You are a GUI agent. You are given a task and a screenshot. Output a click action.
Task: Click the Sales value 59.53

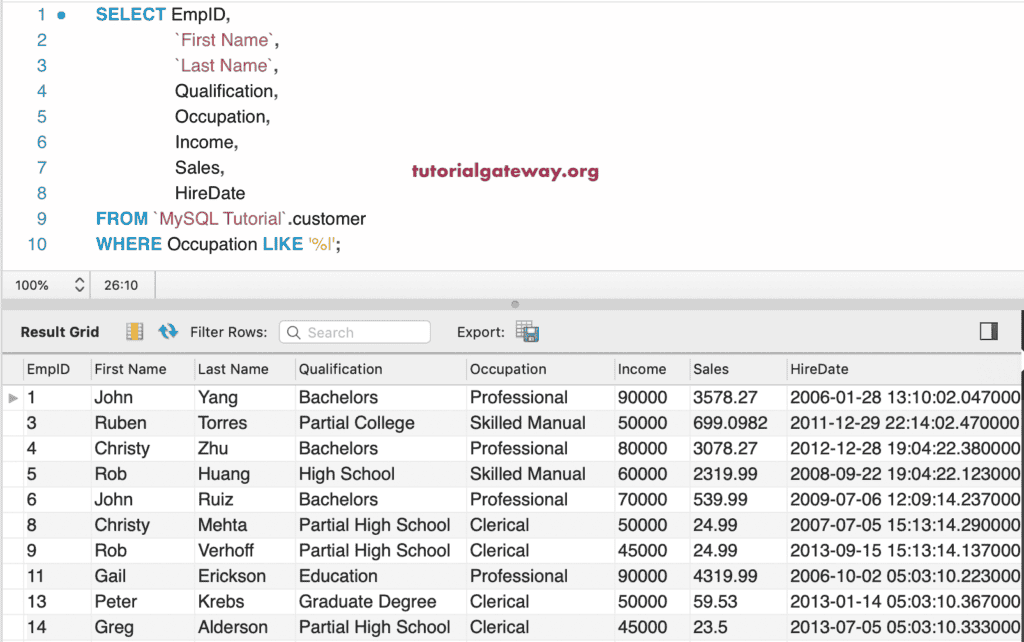(715, 601)
